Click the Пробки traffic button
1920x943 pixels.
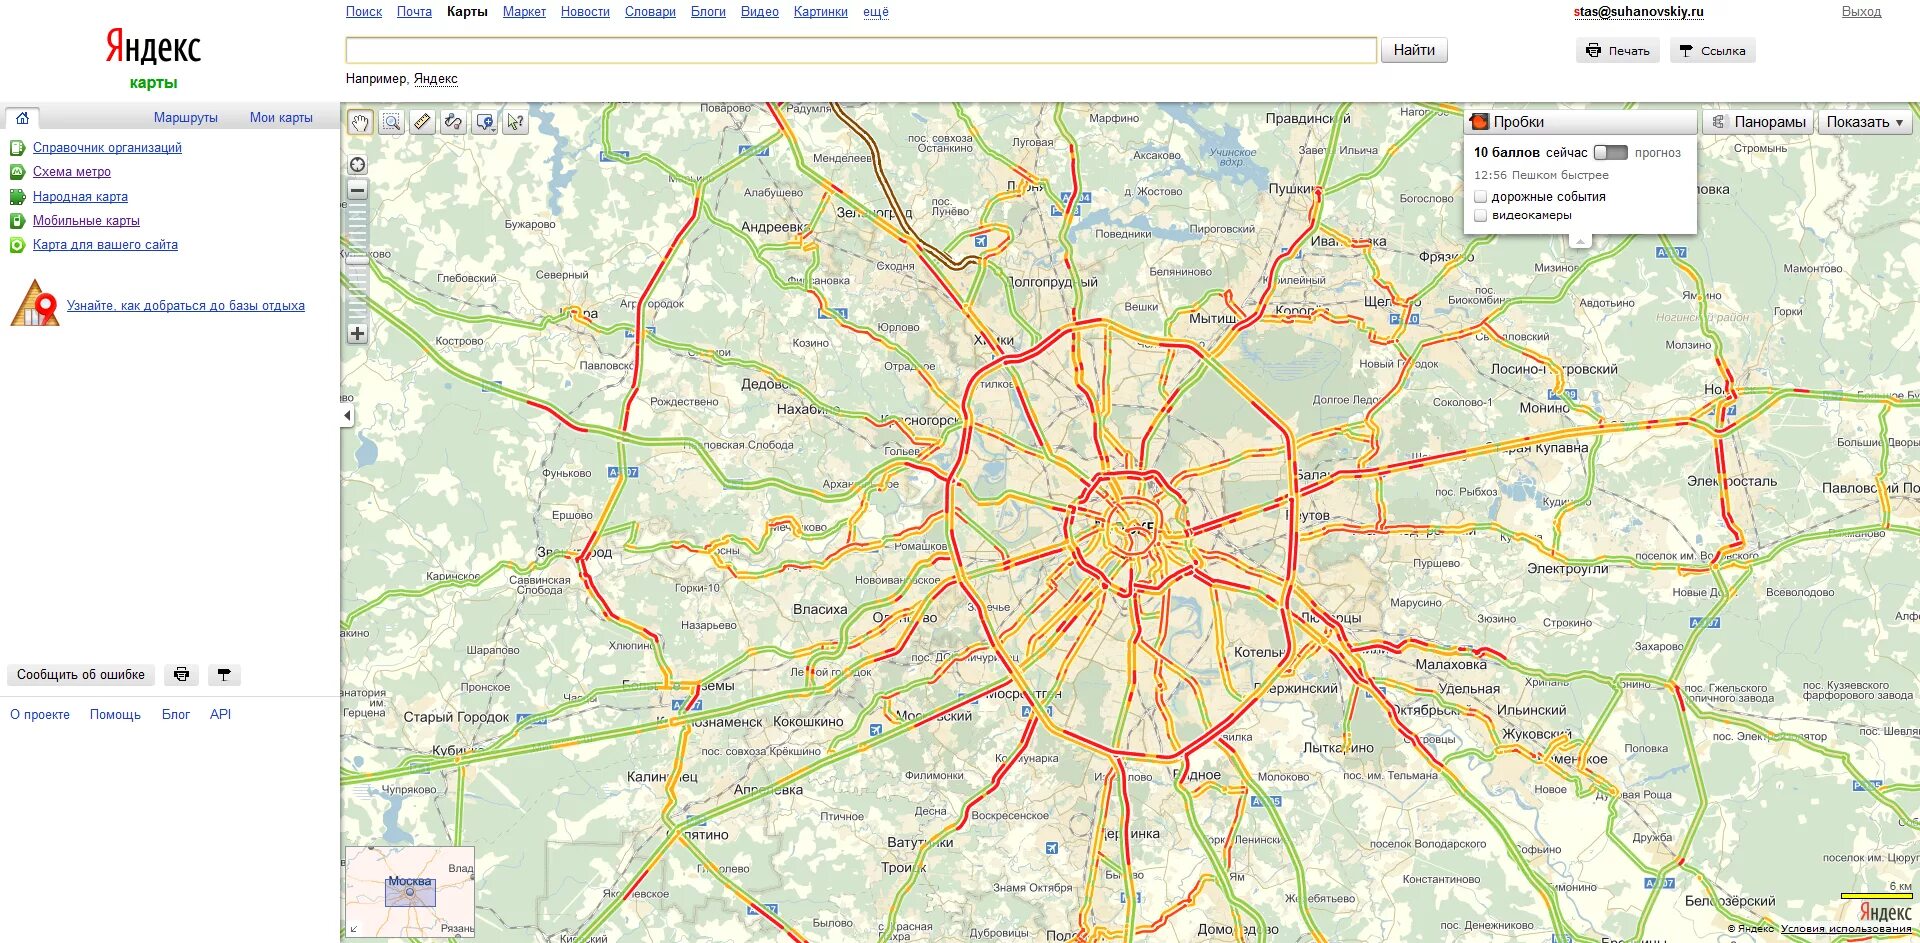[x=1581, y=122]
